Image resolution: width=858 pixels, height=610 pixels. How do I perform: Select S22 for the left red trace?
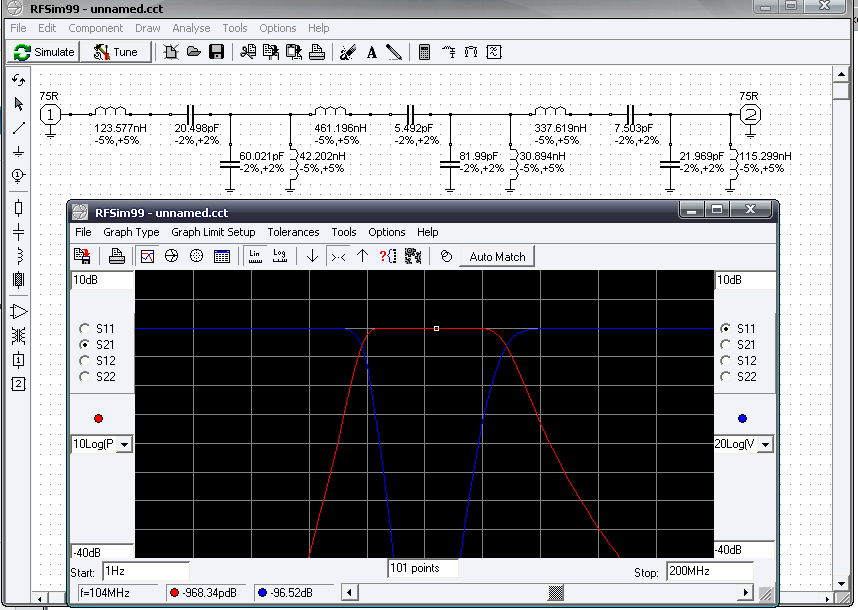[84, 376]
